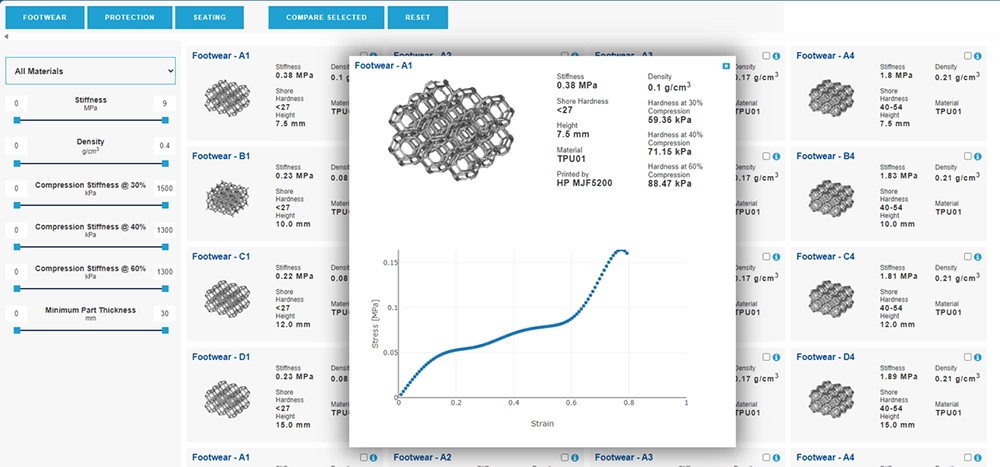The width and height of the screenshot is (1000, 467).
Task: Select Compression Stiffness @ 30% maximum handle
Action: 165,205
